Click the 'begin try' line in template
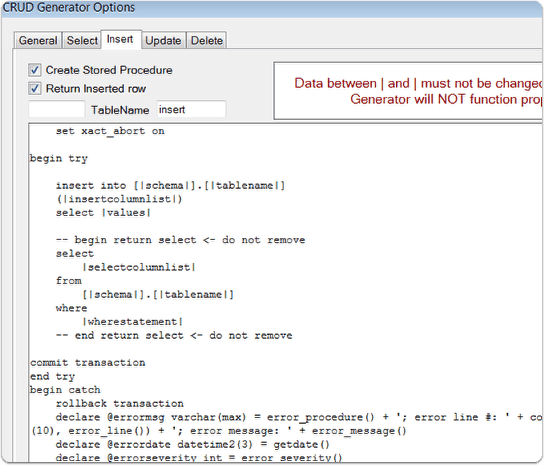544x465 pixels. [59, 159]
